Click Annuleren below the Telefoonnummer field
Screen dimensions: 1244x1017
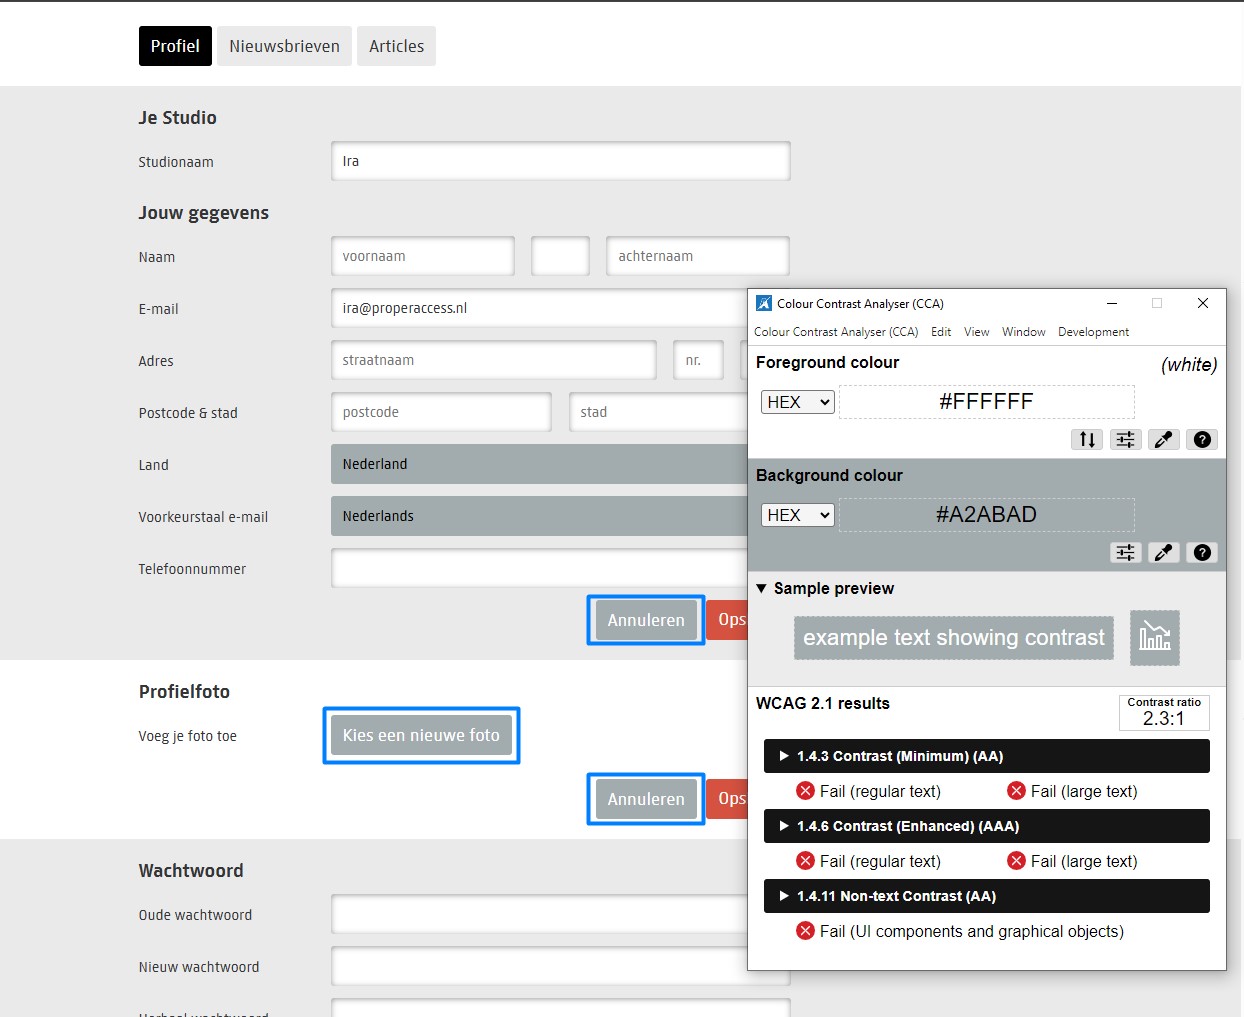(x=646, y=620)
